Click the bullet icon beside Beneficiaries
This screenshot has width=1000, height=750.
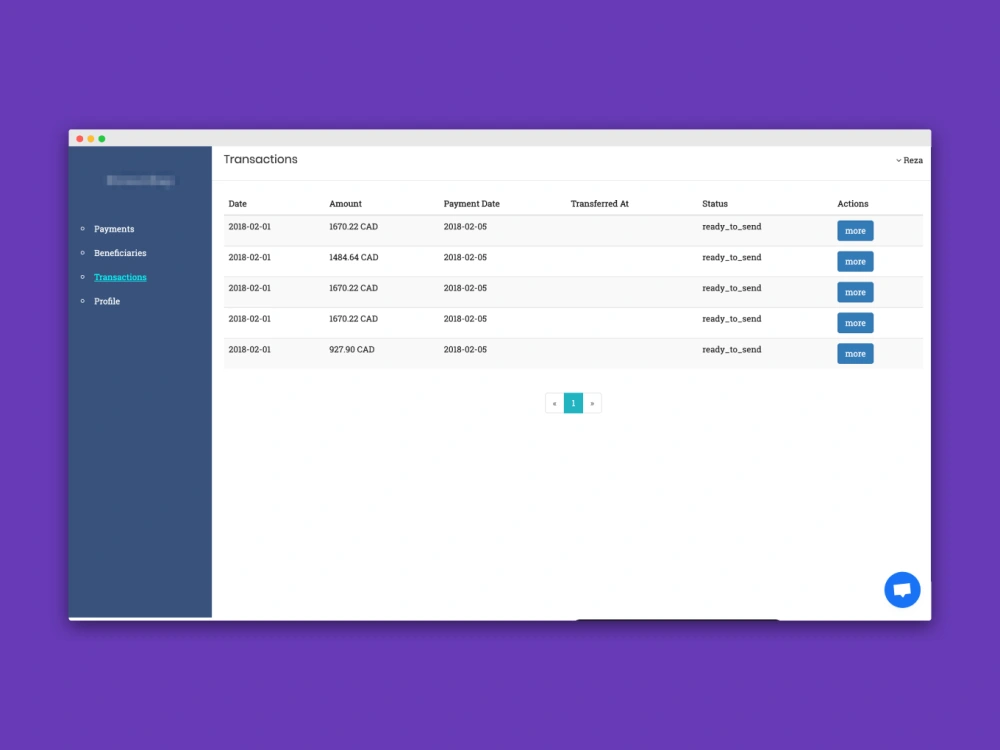point(85,253)
